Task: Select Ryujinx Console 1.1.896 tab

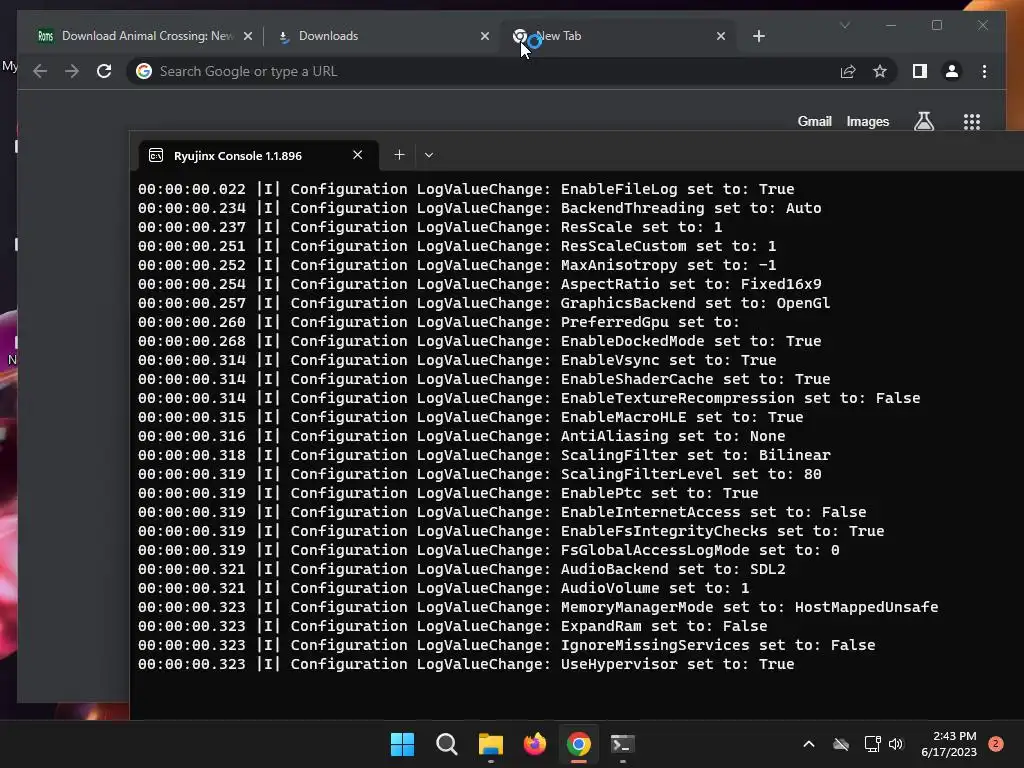Action: [x=258, y=155]
